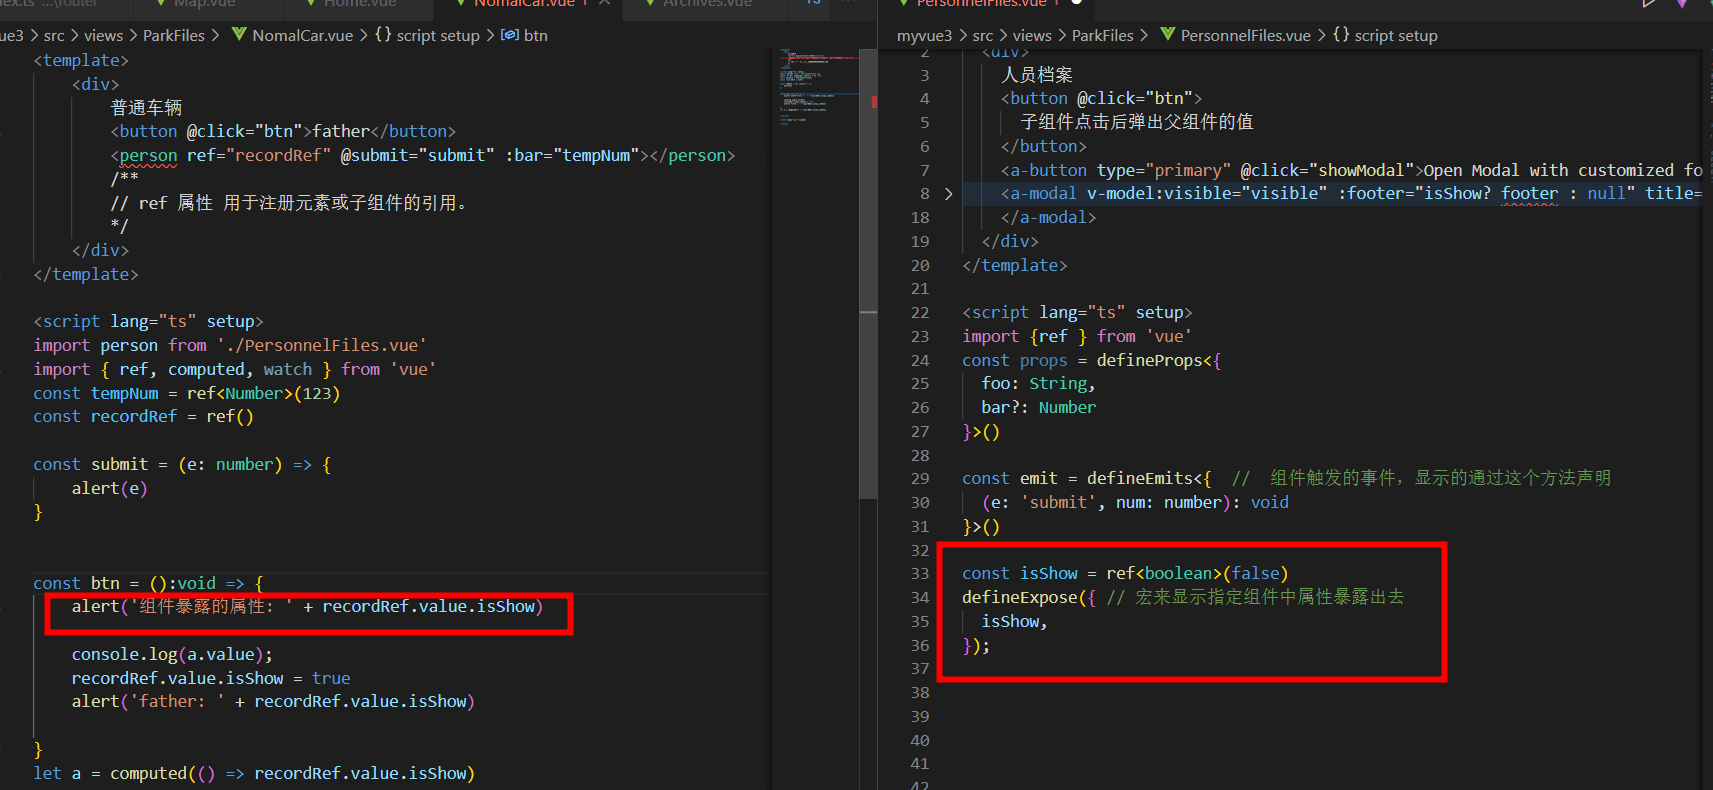Open ParkFiles breadcrumb in left editor

point(173,35)
